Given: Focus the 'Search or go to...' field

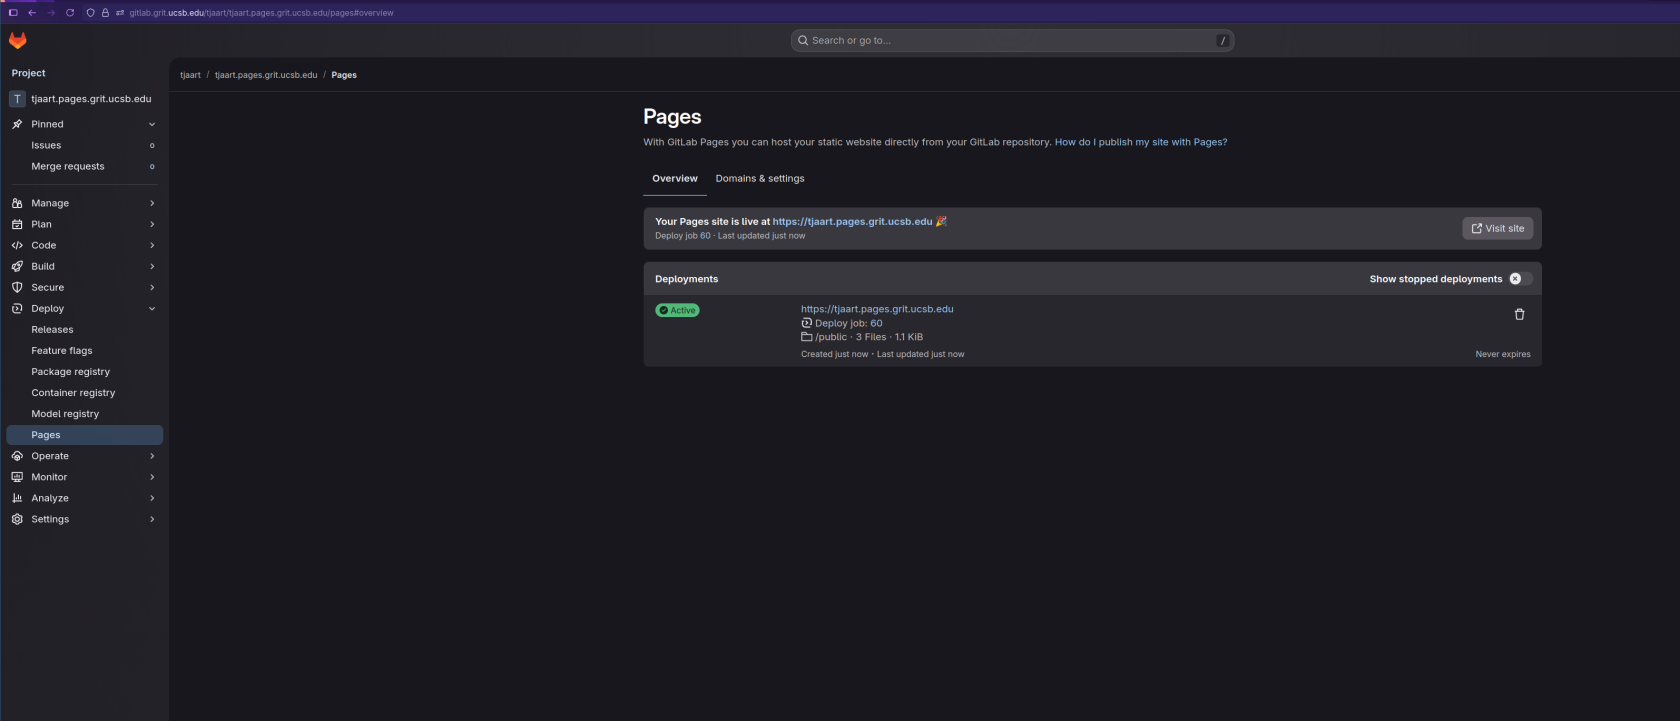Looking at the screenshot, I should tap(1012, 41).
